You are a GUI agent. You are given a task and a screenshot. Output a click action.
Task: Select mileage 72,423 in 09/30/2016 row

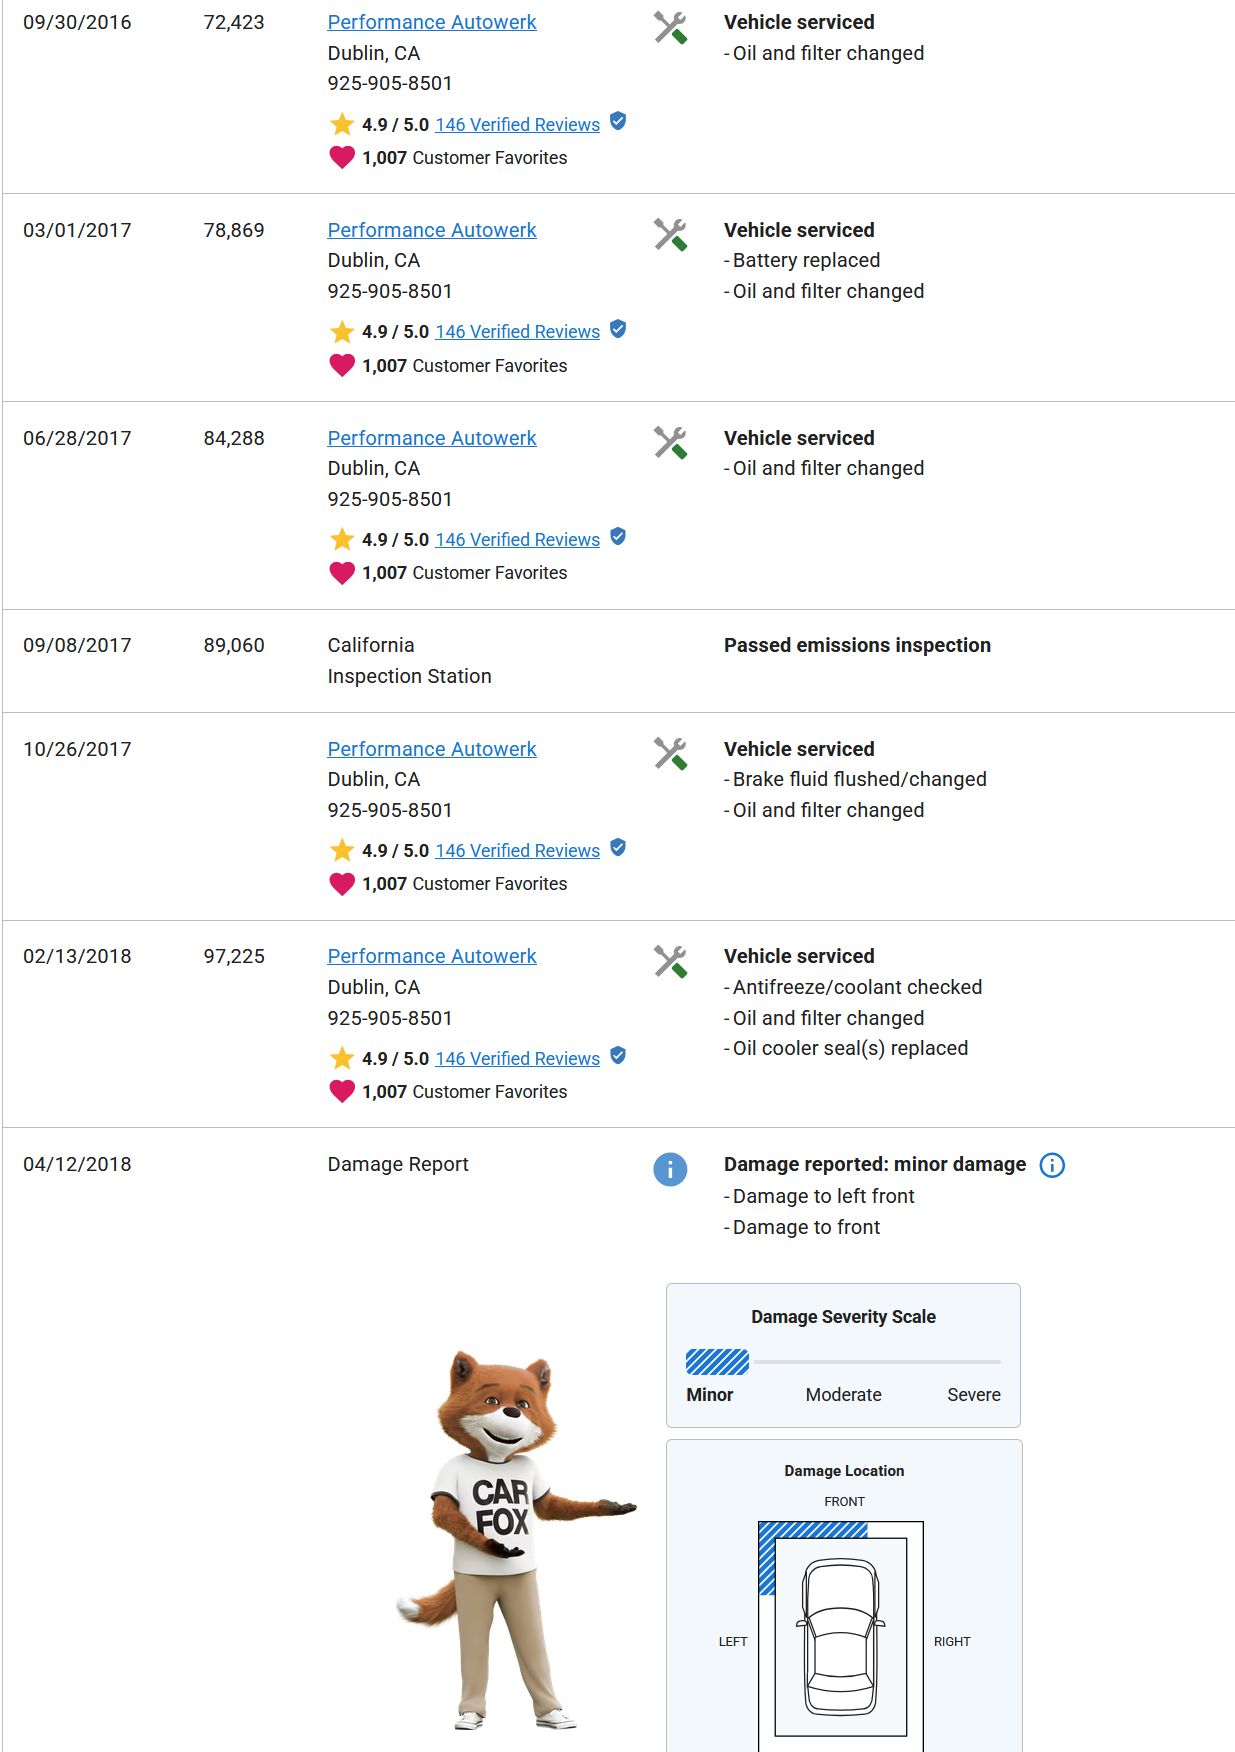(x=234, y=22)
